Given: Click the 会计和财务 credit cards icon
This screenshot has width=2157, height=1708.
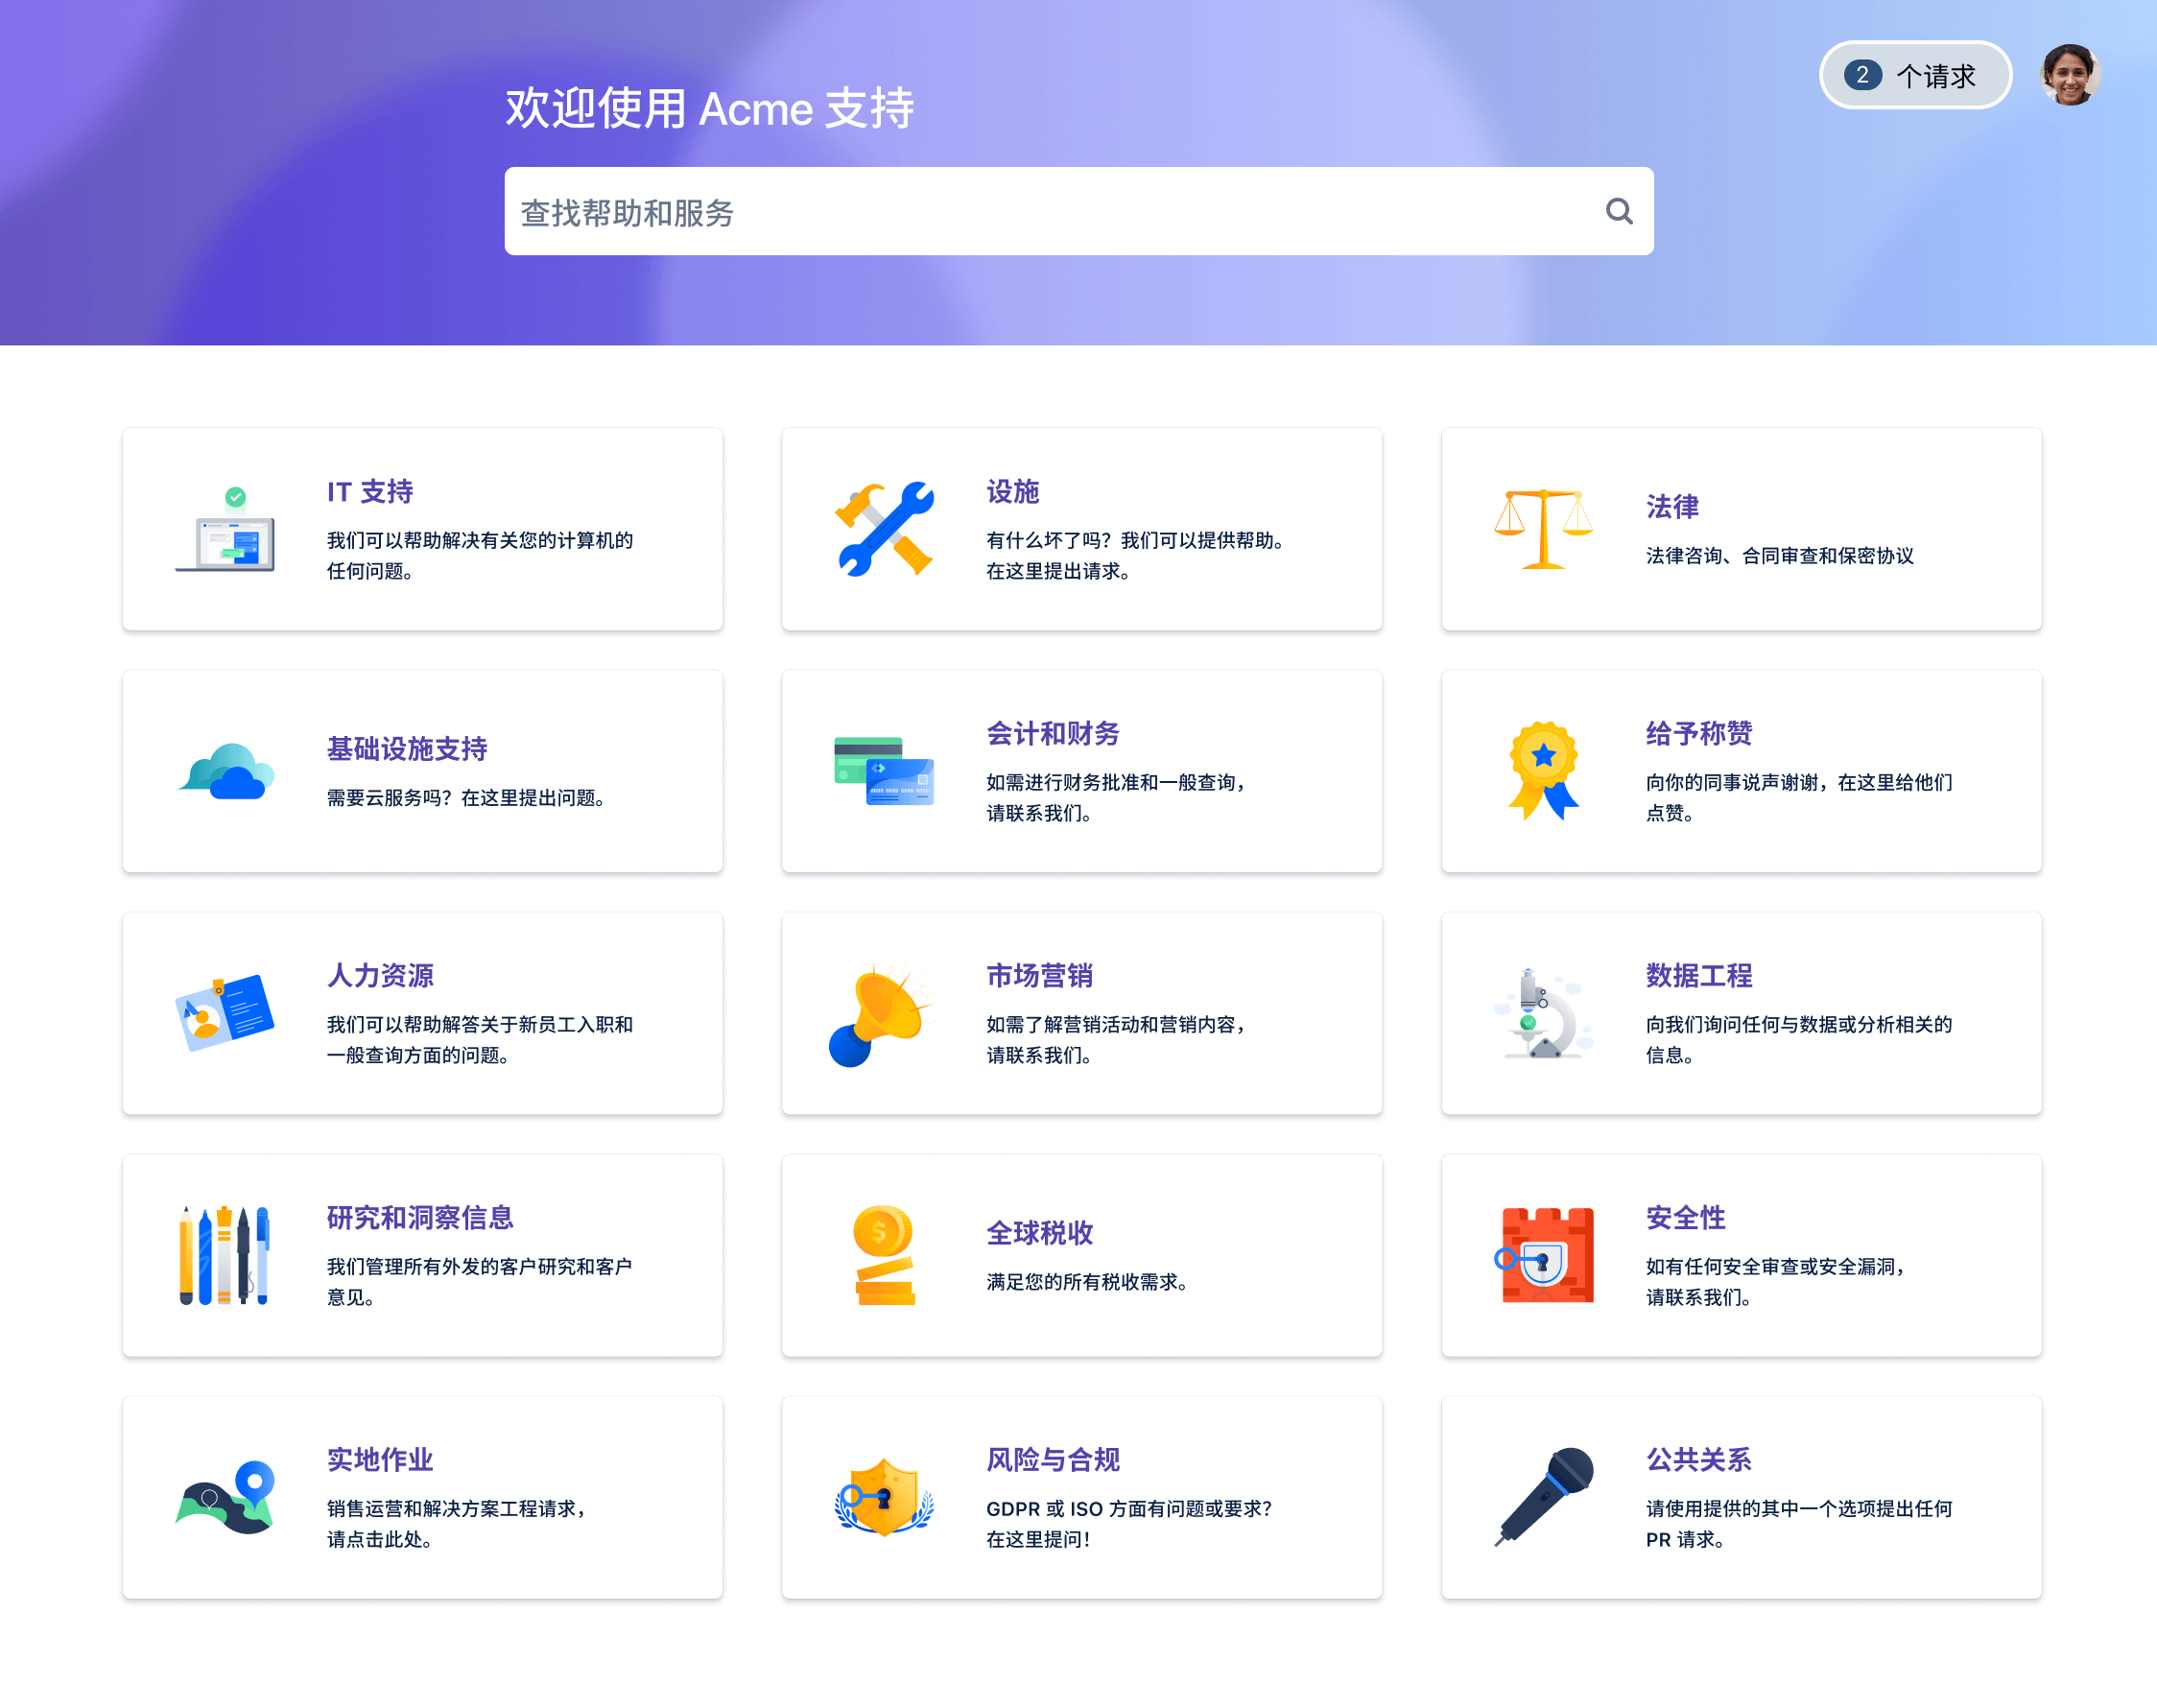Looking at the screenshot, I should 884,771.
